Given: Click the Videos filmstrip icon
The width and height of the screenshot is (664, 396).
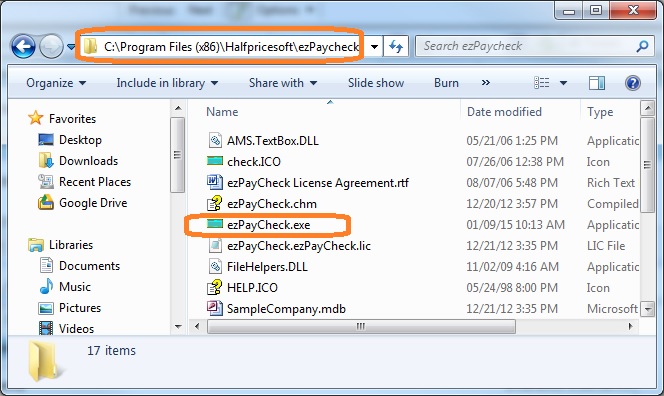Looking at the screenshot, I should [46, 328].
